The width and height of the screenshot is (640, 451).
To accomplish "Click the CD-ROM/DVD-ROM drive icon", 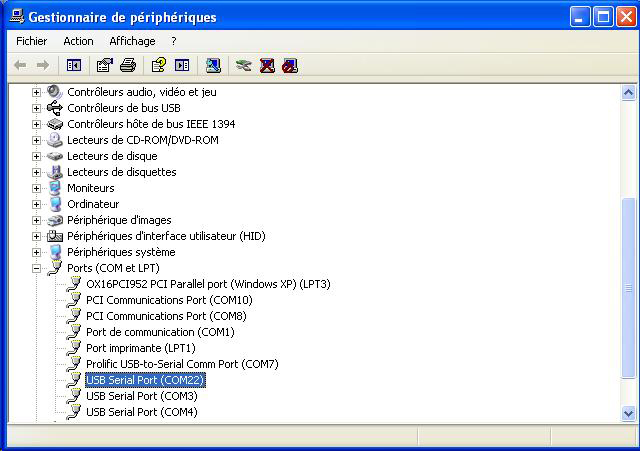I will 55,140.
